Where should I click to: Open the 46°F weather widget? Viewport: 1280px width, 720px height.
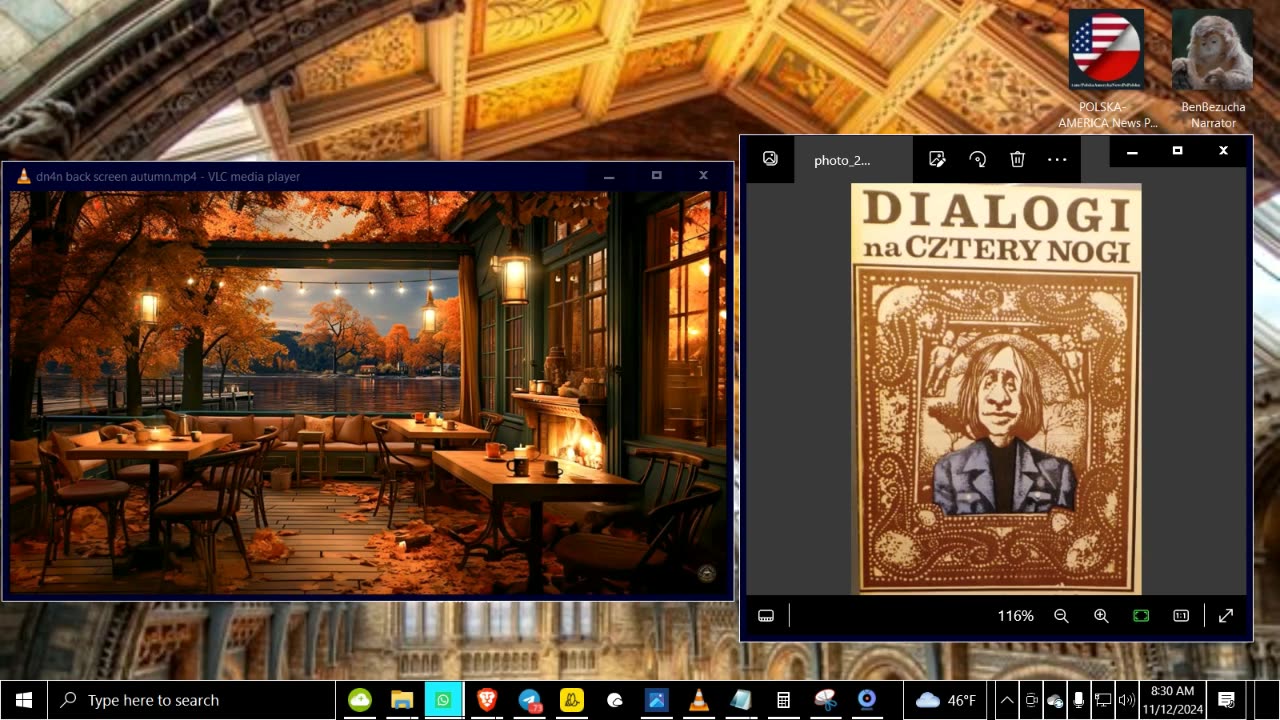[x=946, y=700]
